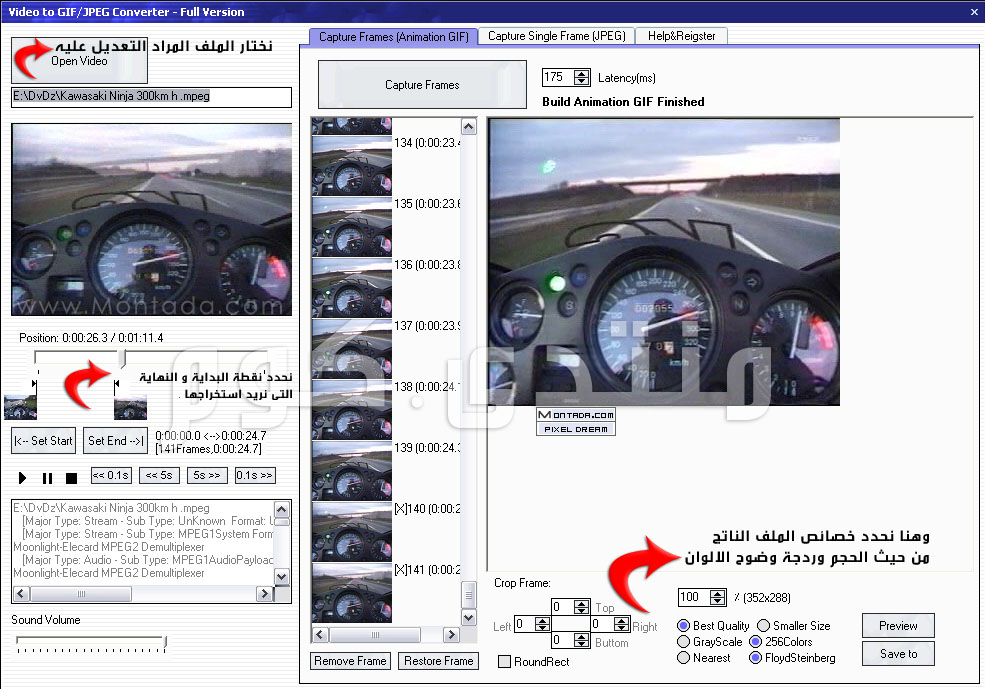
Task: Pause the video playback
Action: pos(47,477)
